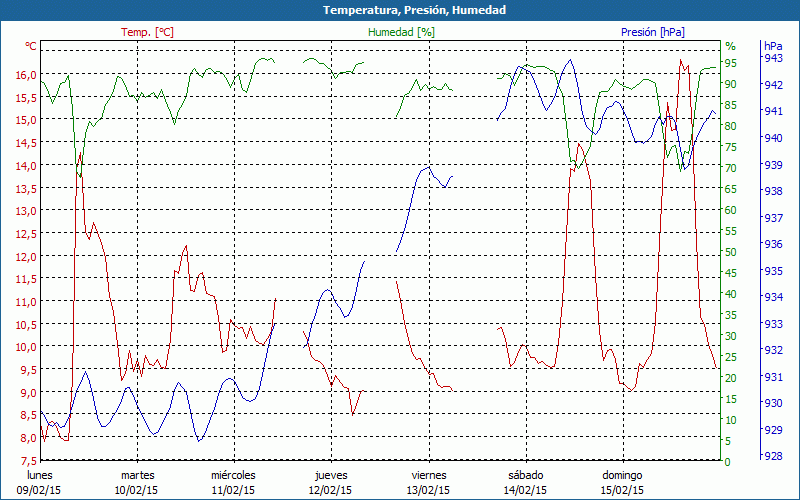Click the 50 humidity axis value
800x500 pixels.
pyautogui.click(x=731, y=252)
